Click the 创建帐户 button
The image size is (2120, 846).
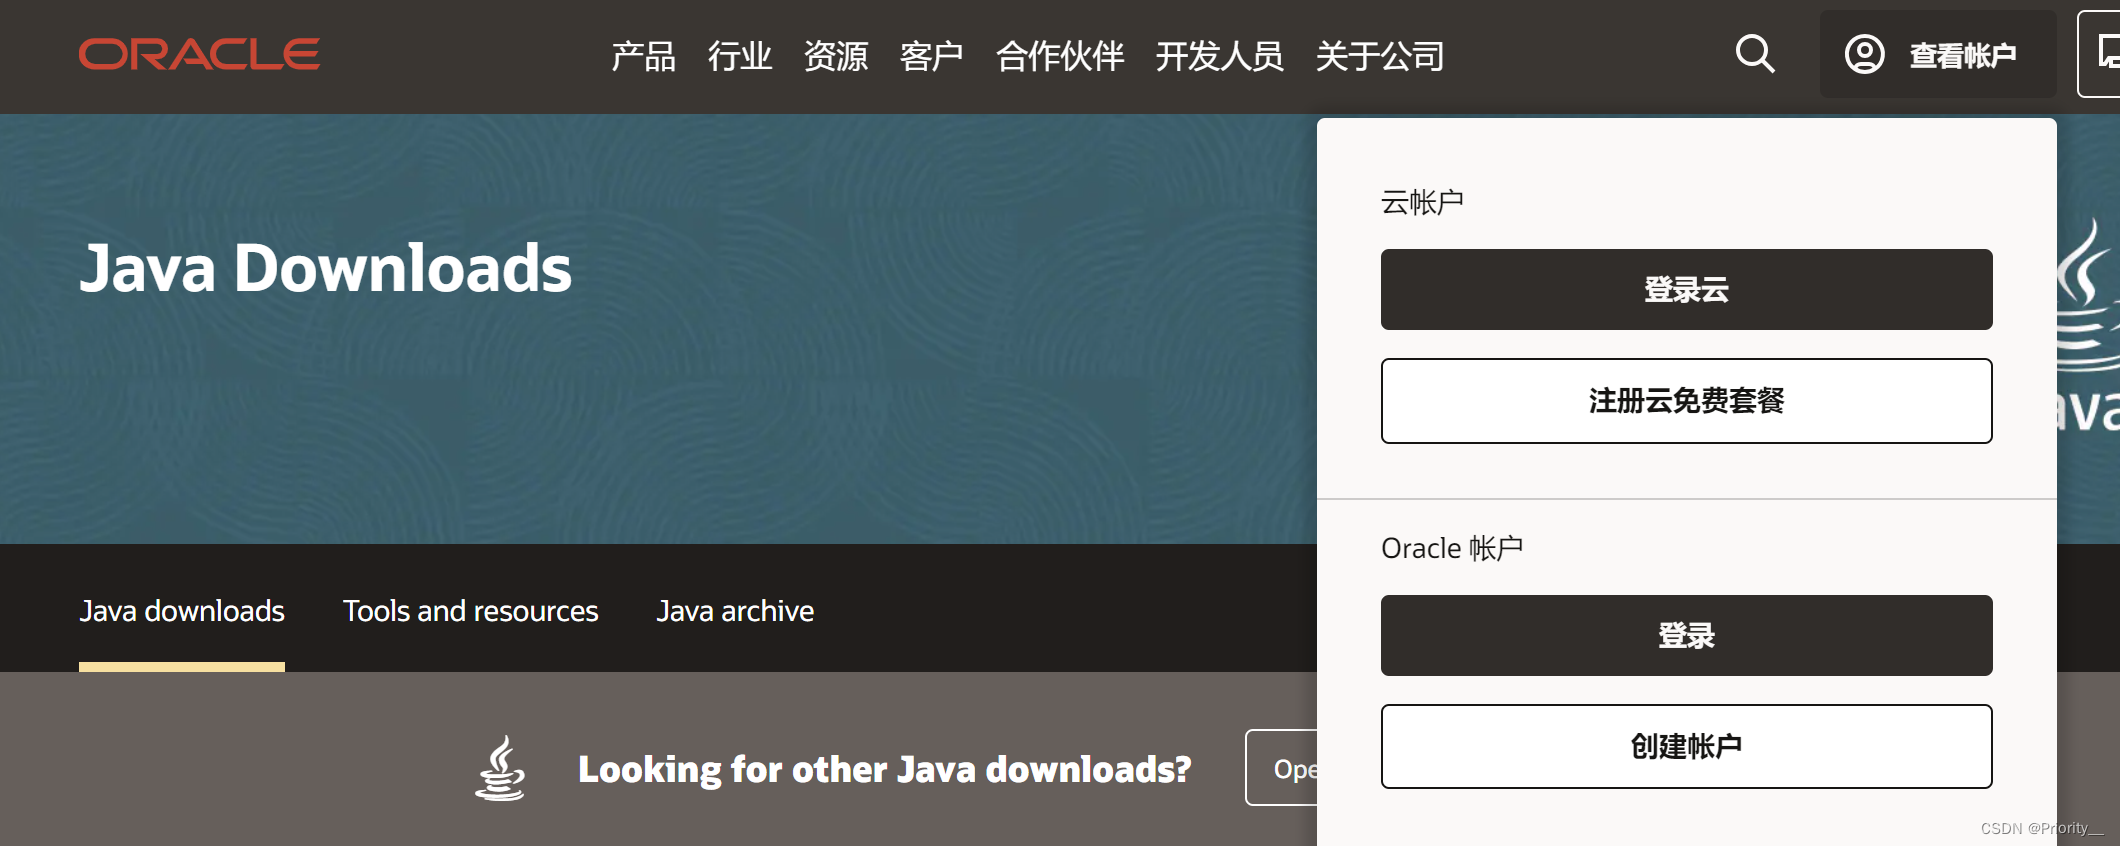[x=1686, y=746]
